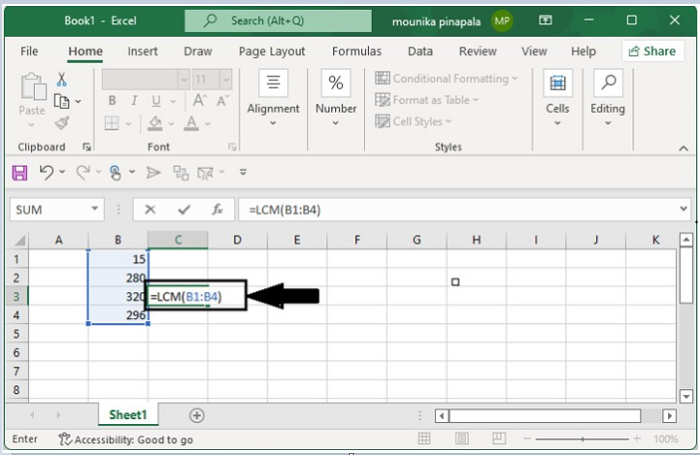Switch to the Insert tab
The image size is (700, 455).
[x=142, y=51]
